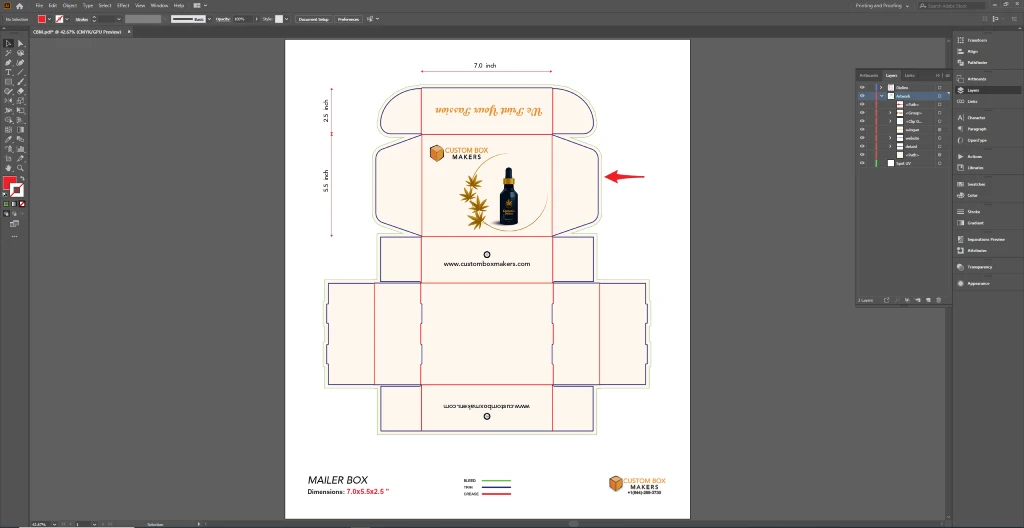1024x528 pixels.
Task: Select the Type tool
Action: click(x=8, y=72)
